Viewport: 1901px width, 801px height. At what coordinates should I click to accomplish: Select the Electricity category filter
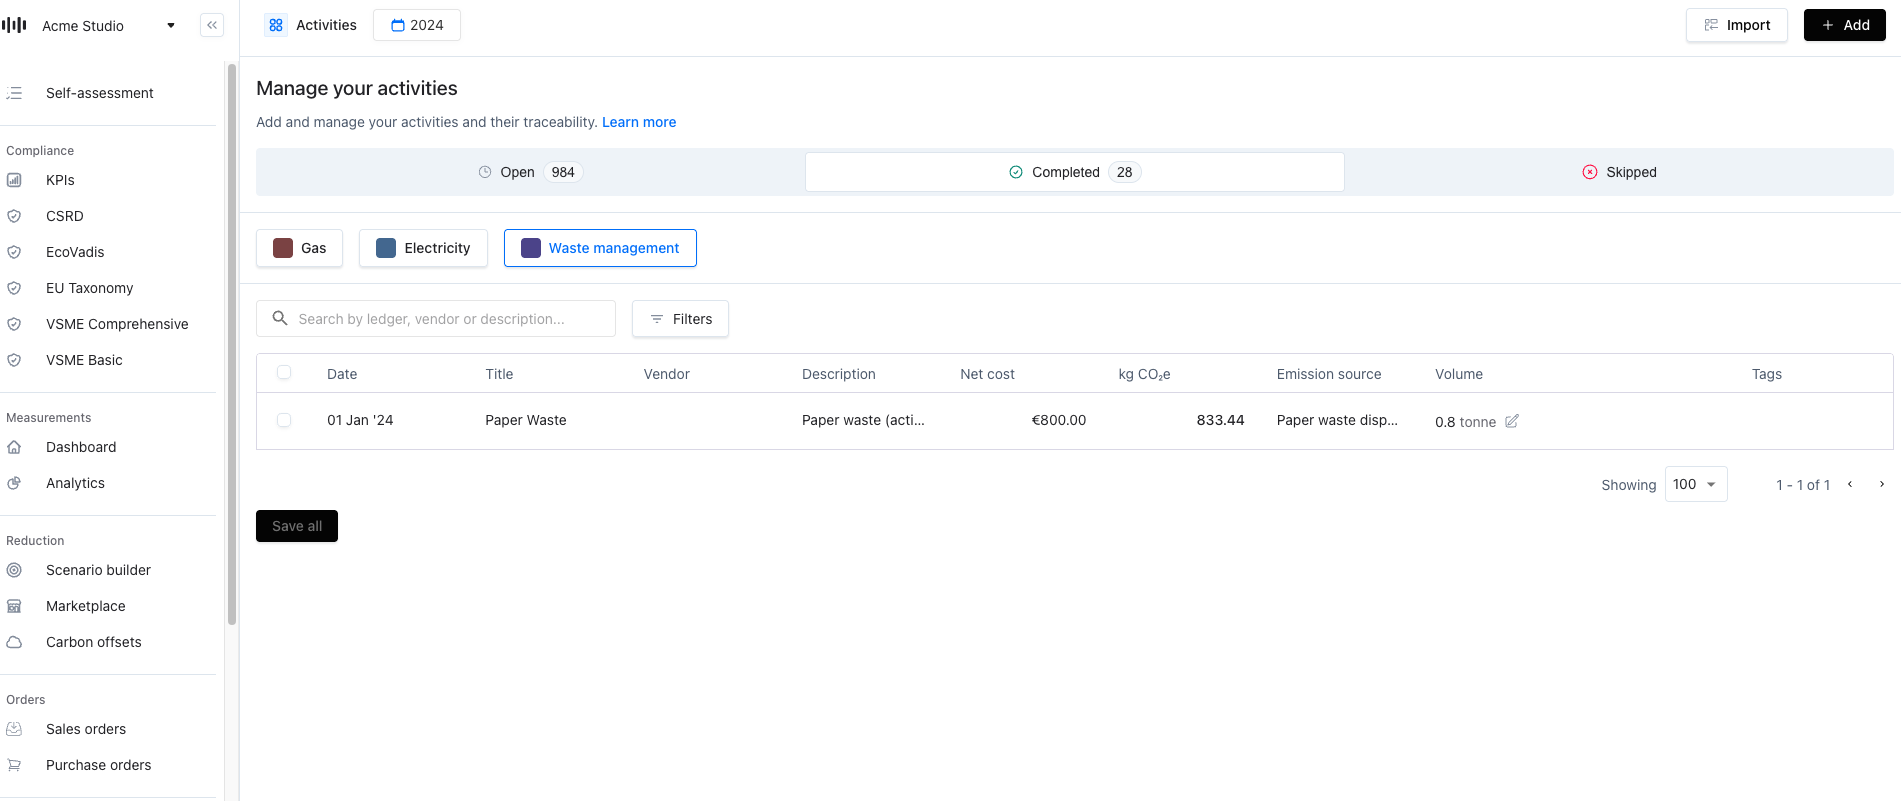tap(423, 248)
